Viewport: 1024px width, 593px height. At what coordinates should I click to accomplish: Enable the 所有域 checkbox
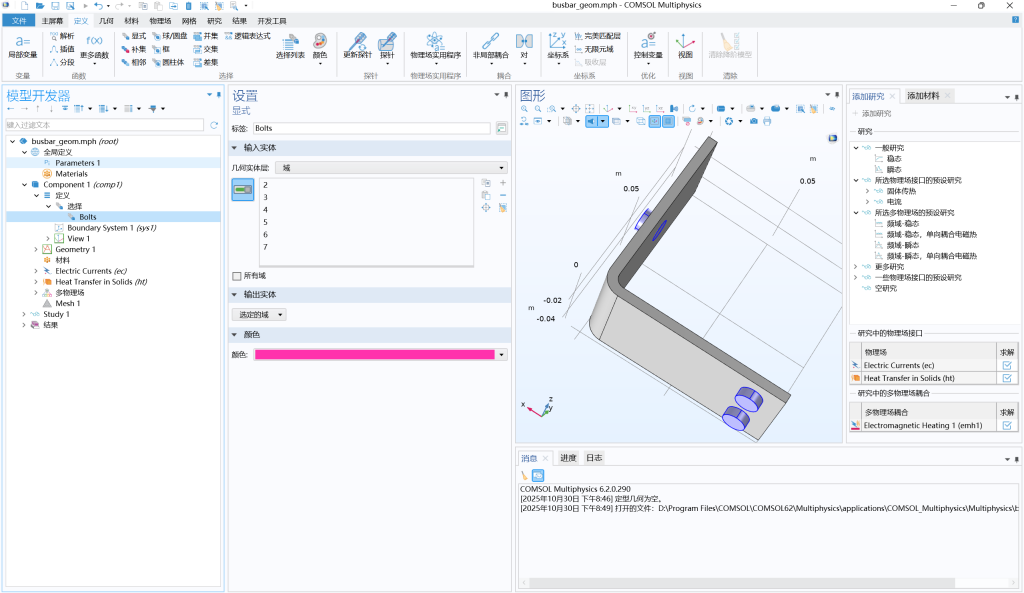pyautogui.click(x=237, y=276)
